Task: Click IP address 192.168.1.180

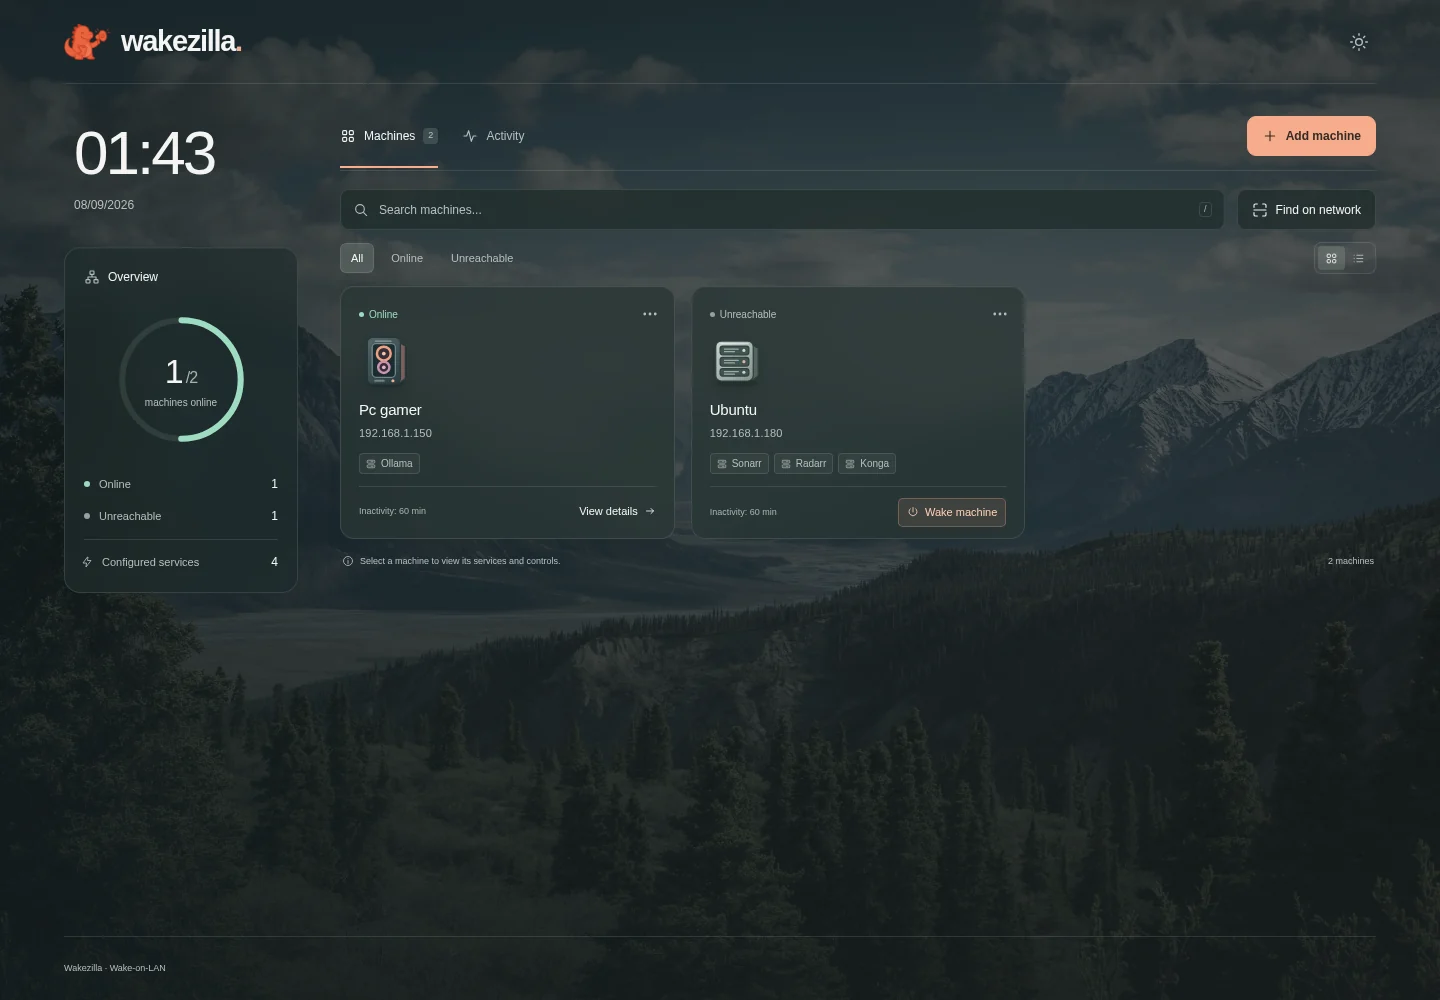Action: (x=746, y=433)
